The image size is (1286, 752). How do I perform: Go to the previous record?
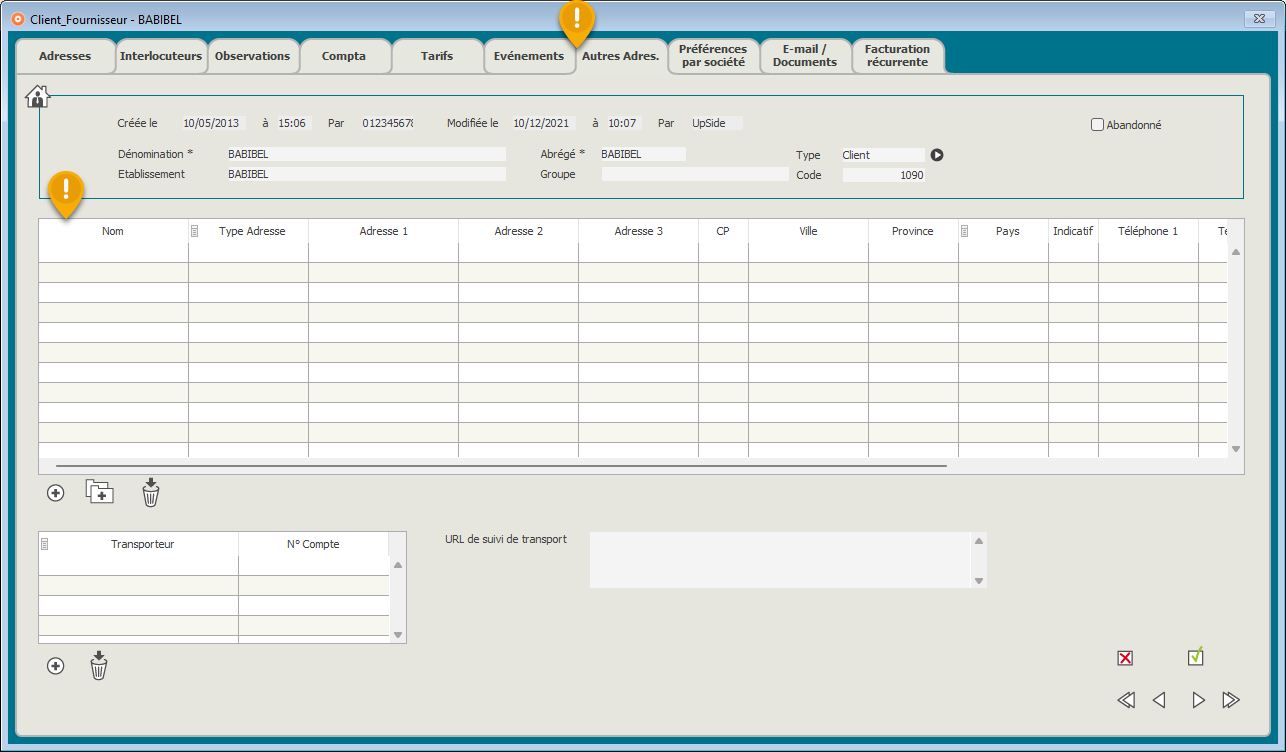pyautogui.click(x=1160, y=700)
